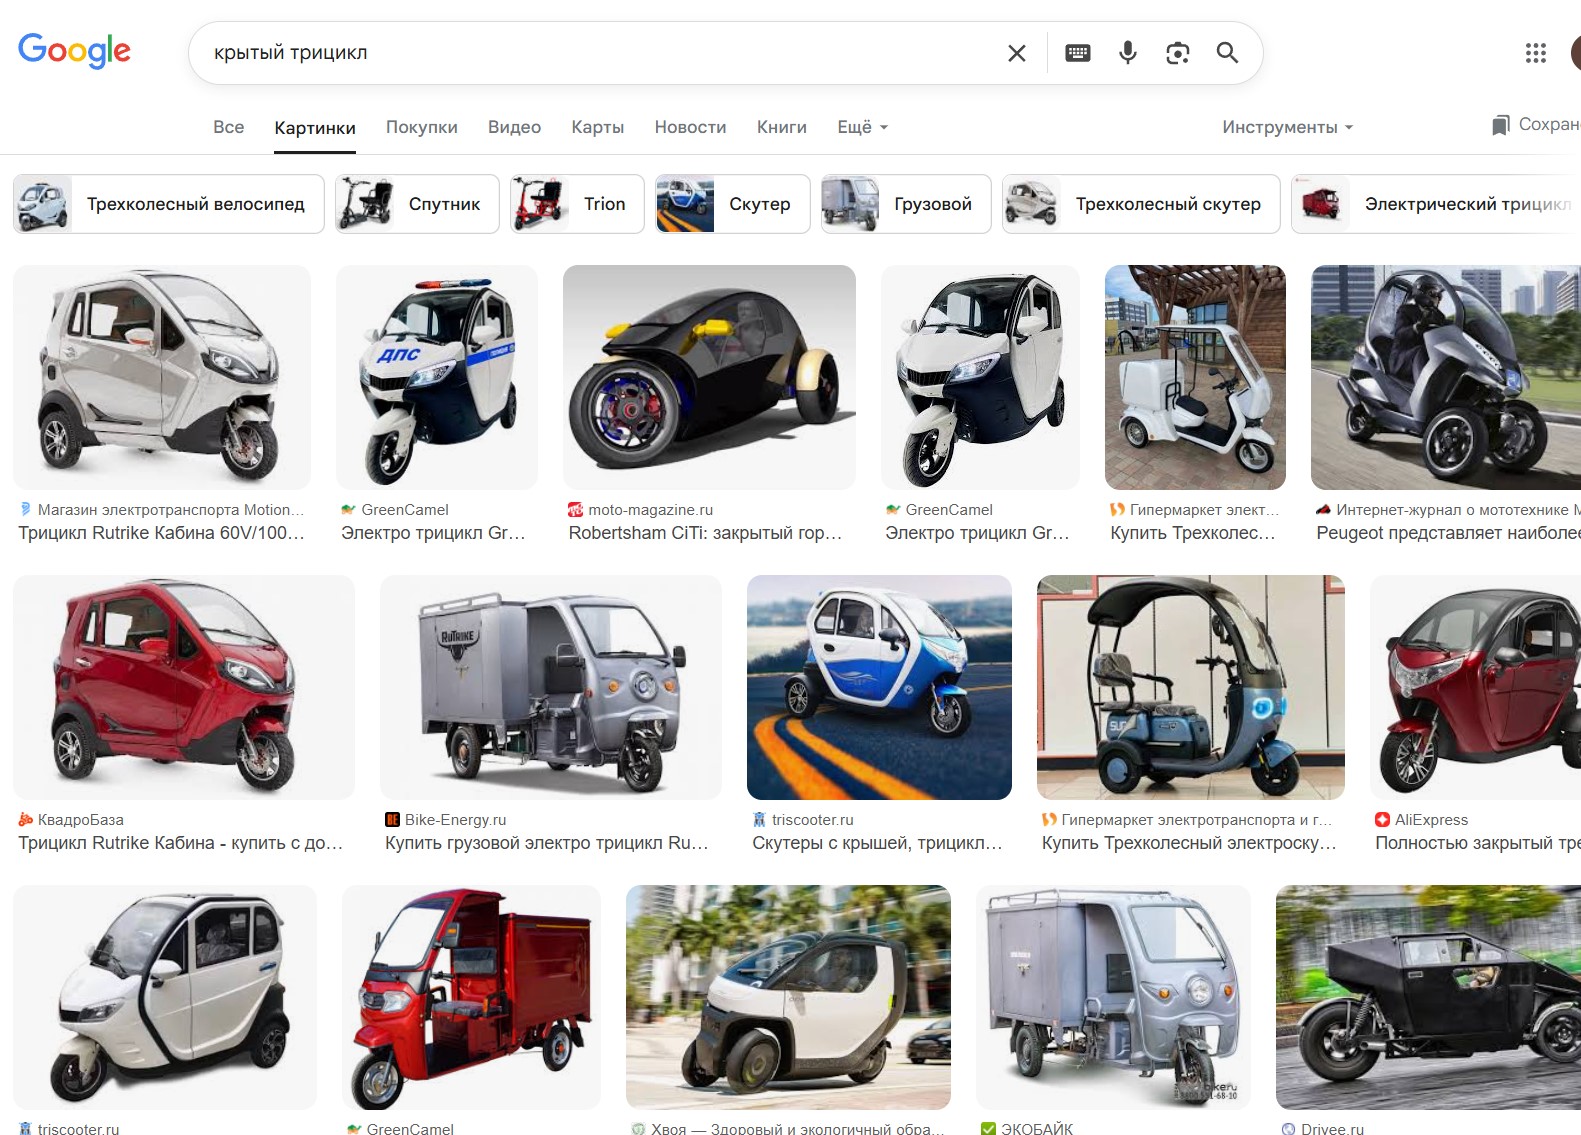Start voice search with microphone icon
Image resolution: width=1581 pixels, height=1135 pixels.
pos(1127,53)
